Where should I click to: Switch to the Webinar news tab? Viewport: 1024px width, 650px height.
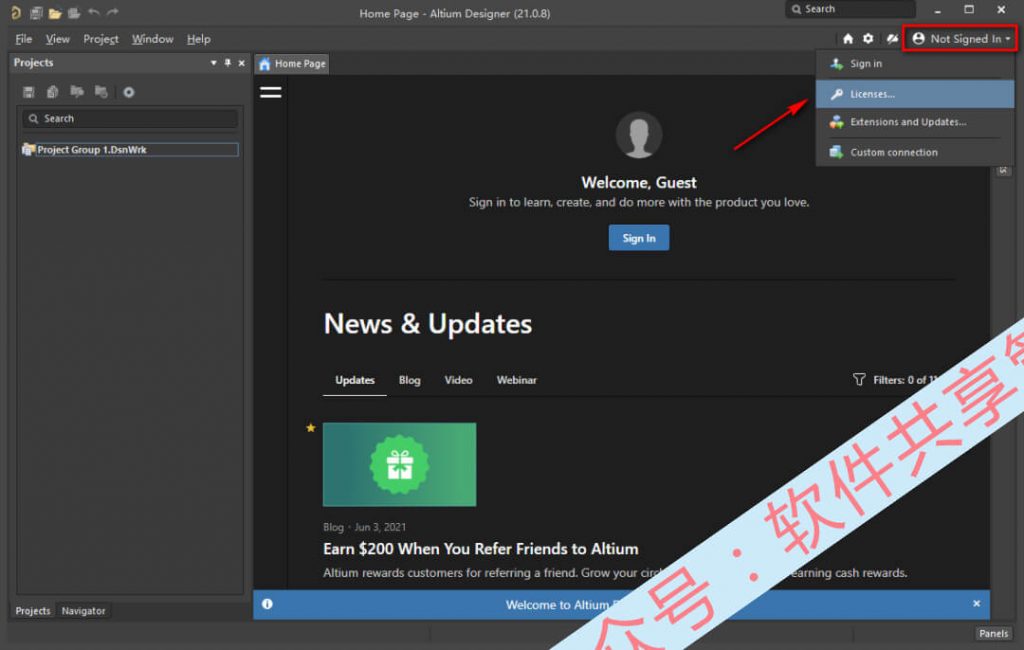pyautogui.click(x=517, y=380)
